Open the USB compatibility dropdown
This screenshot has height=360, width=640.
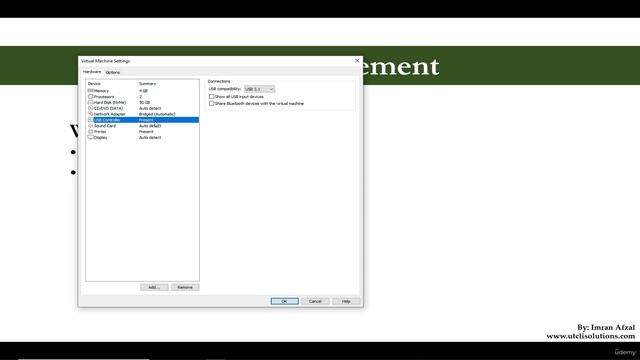pyautogui.click(x=259, y=89)
